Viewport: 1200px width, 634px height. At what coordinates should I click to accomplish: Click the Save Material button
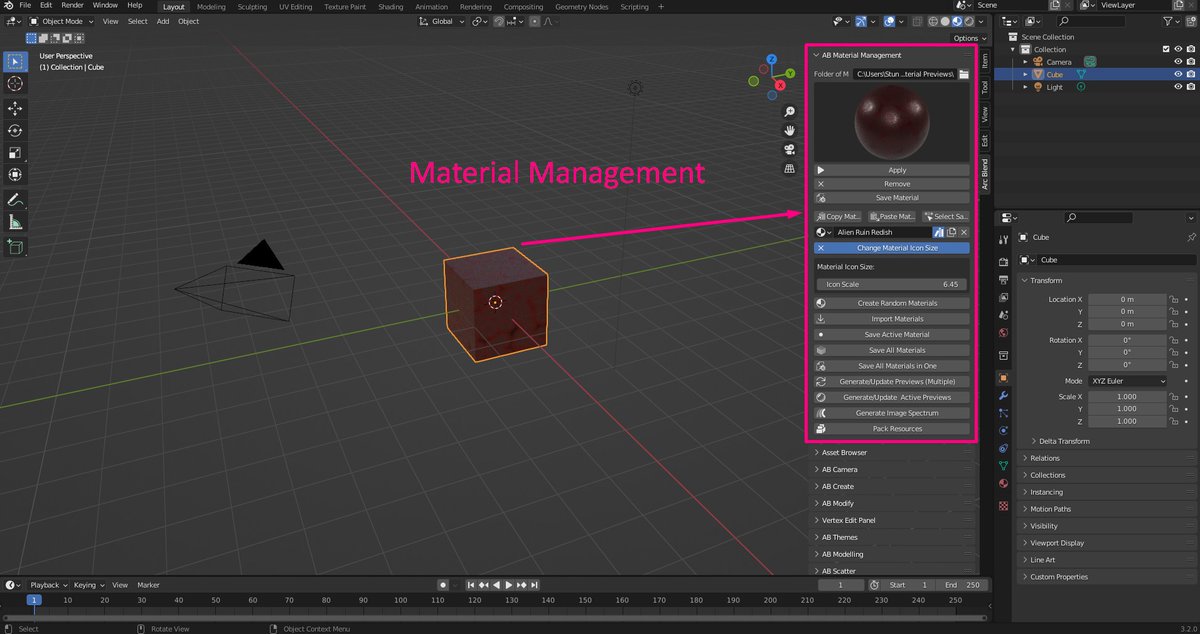point(891,198)
